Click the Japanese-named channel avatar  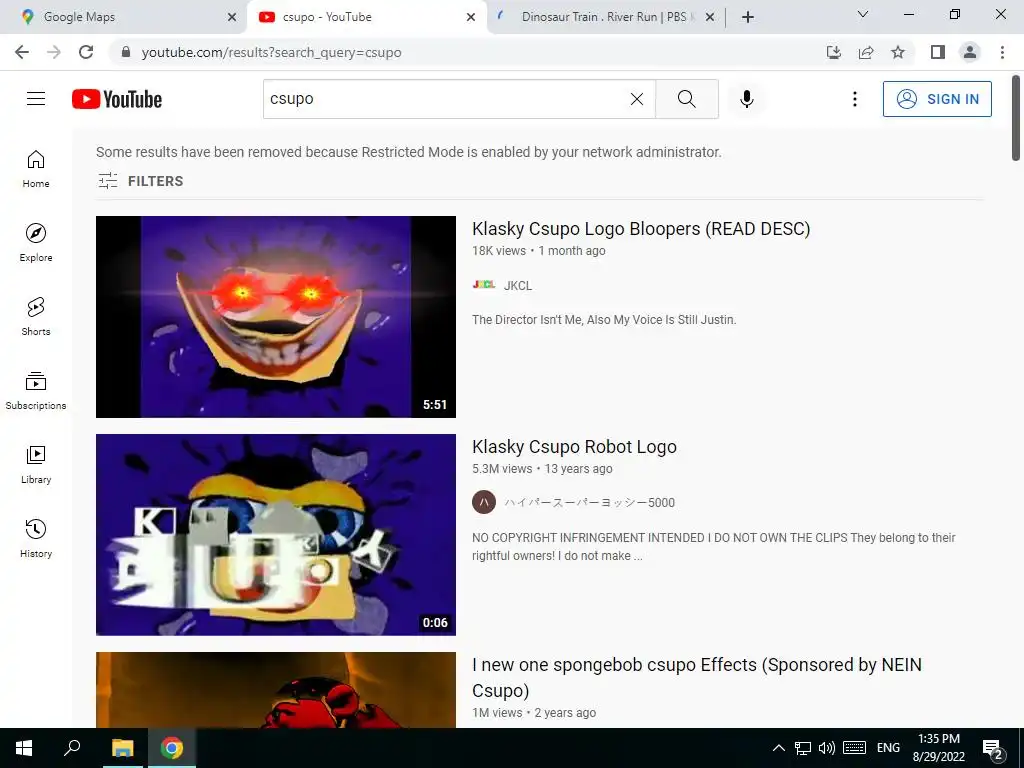(x=484, y=502)
